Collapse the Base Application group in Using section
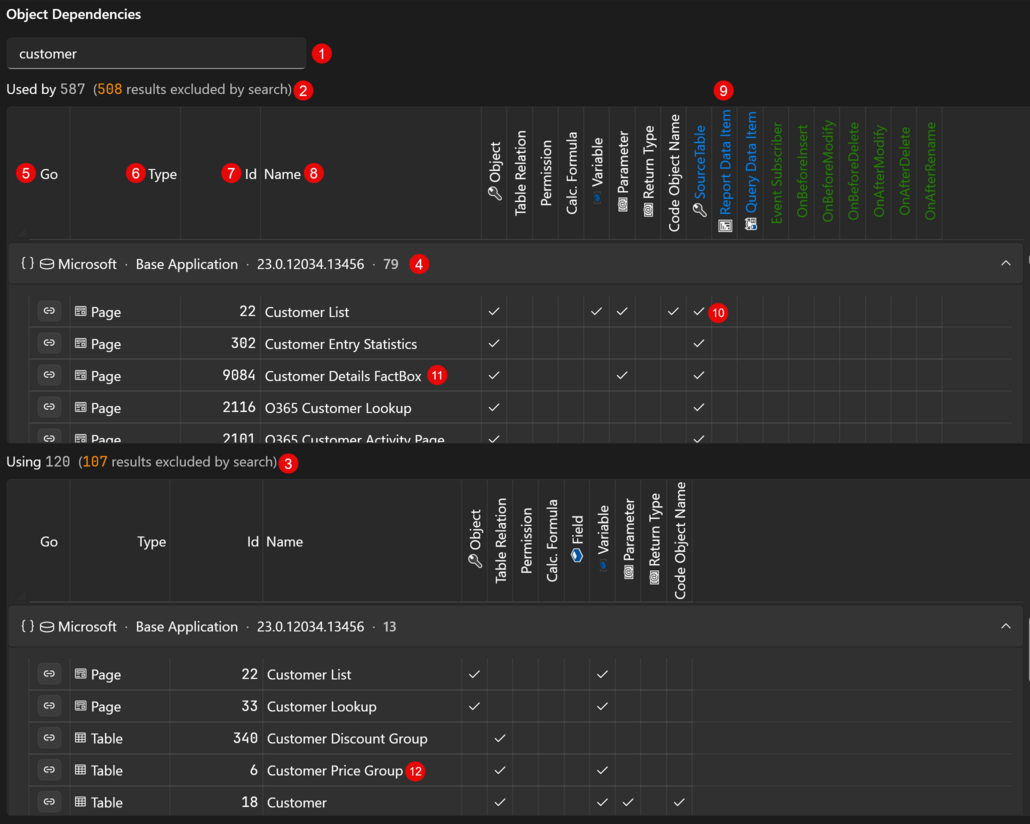 point(1006,626)
